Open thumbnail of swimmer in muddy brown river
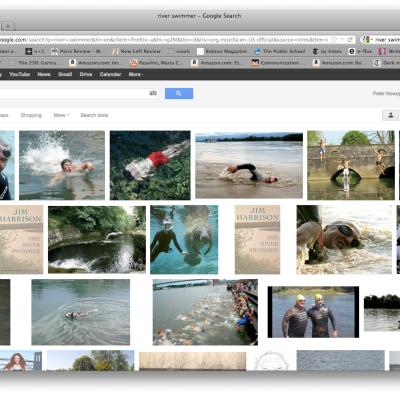The width and height of the screenshot is (400, 394). 249,165
